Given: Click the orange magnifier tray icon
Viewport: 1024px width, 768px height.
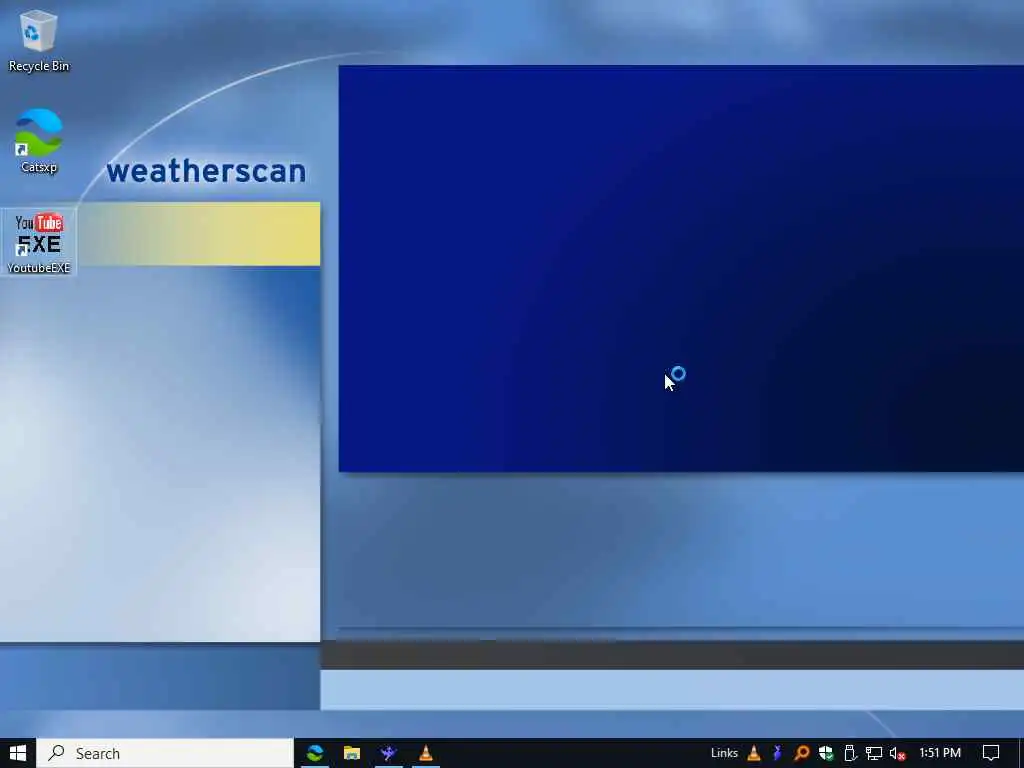Looking at the screenshot, I should 802,753.
